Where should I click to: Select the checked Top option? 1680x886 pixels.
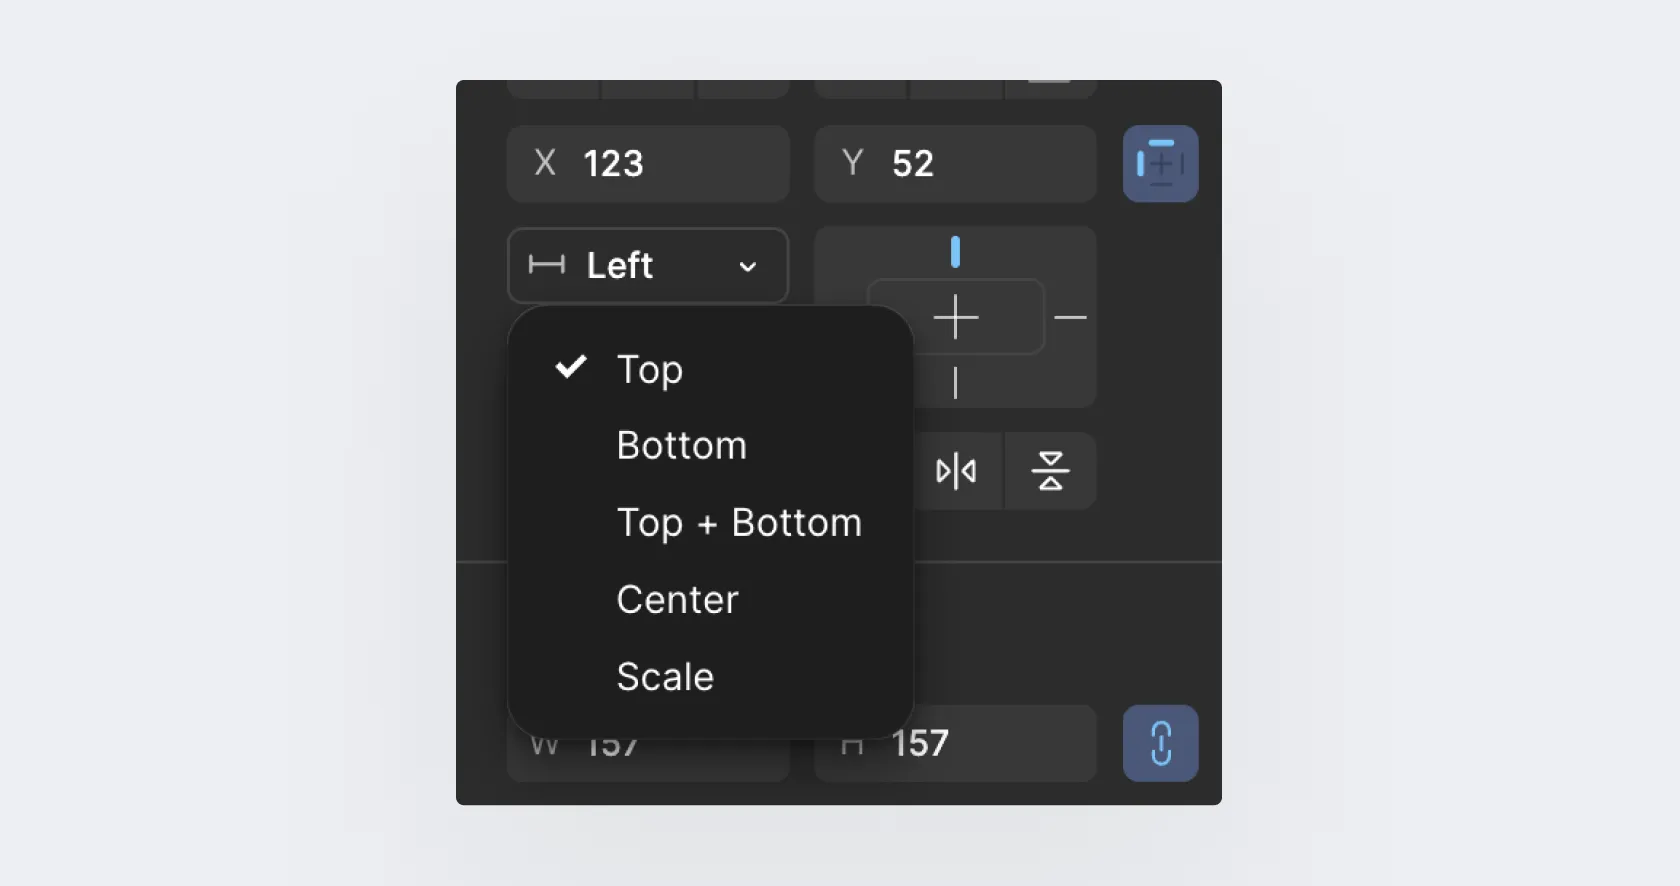tap(650, 370)
